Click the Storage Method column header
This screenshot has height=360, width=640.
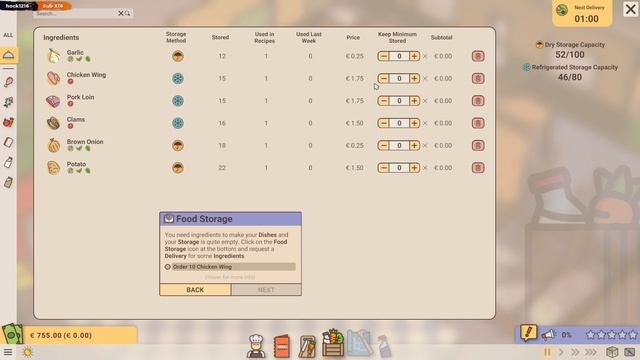[176, 37]
